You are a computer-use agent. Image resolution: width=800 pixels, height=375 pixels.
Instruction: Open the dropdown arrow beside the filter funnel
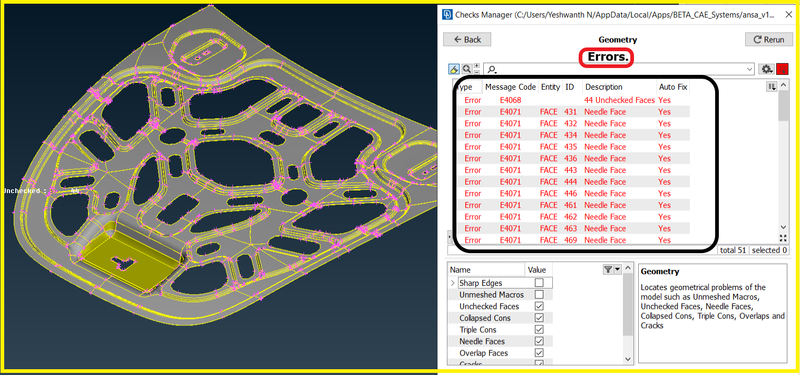coord(617,270)
